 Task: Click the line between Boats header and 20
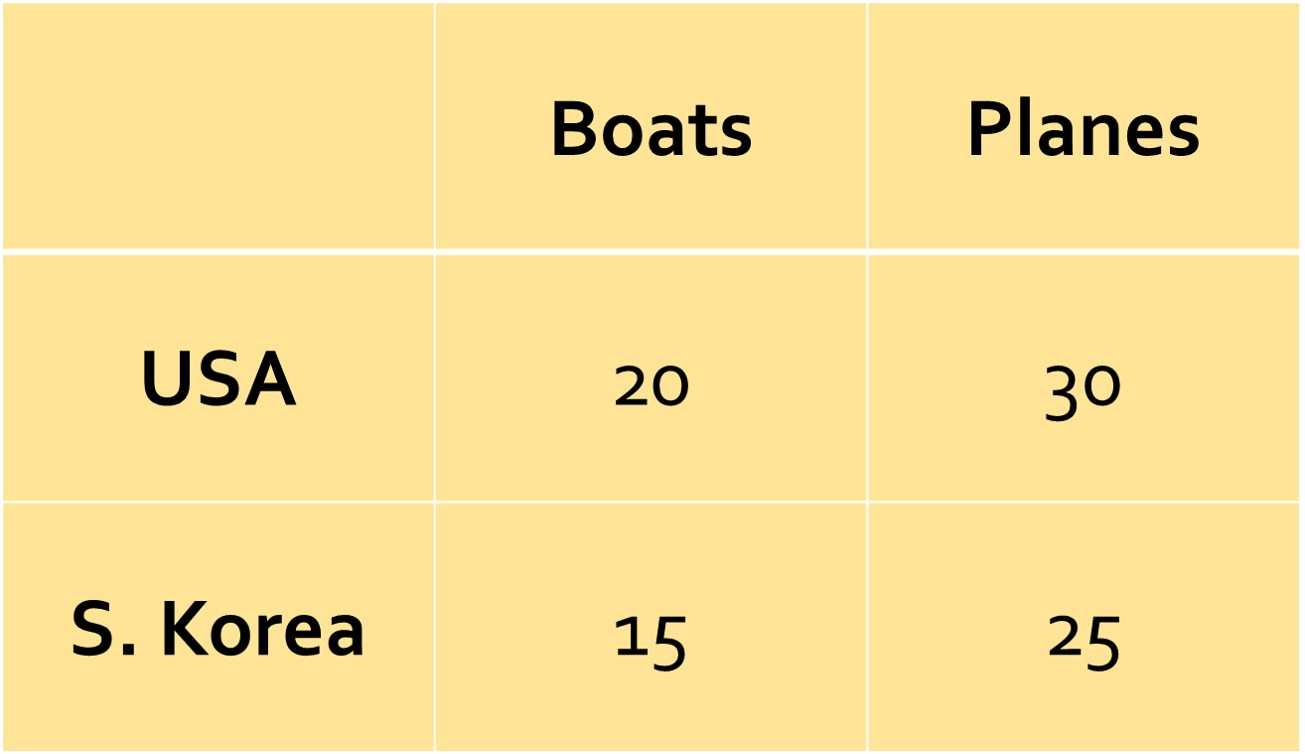click(x=651, y=251)
